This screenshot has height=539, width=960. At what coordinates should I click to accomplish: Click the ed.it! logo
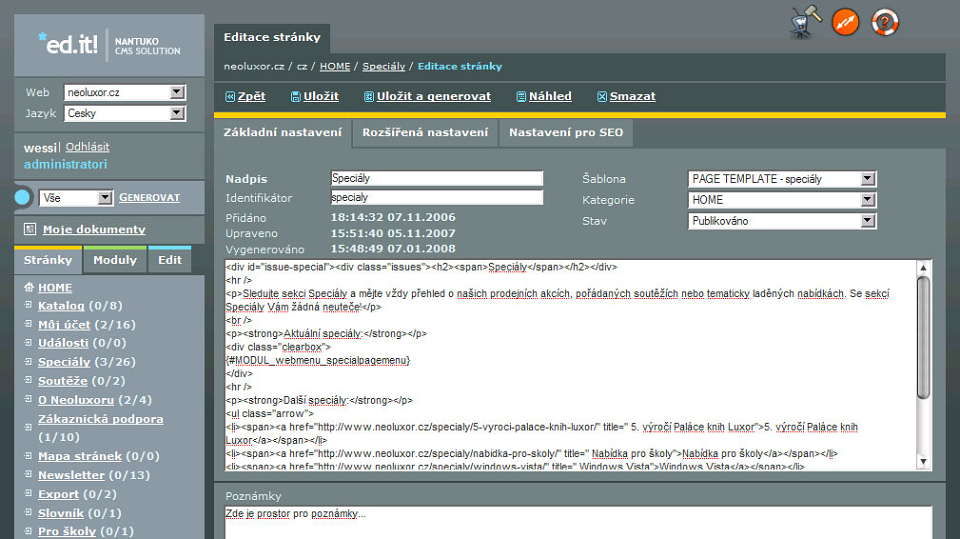[x=67, y=43]
